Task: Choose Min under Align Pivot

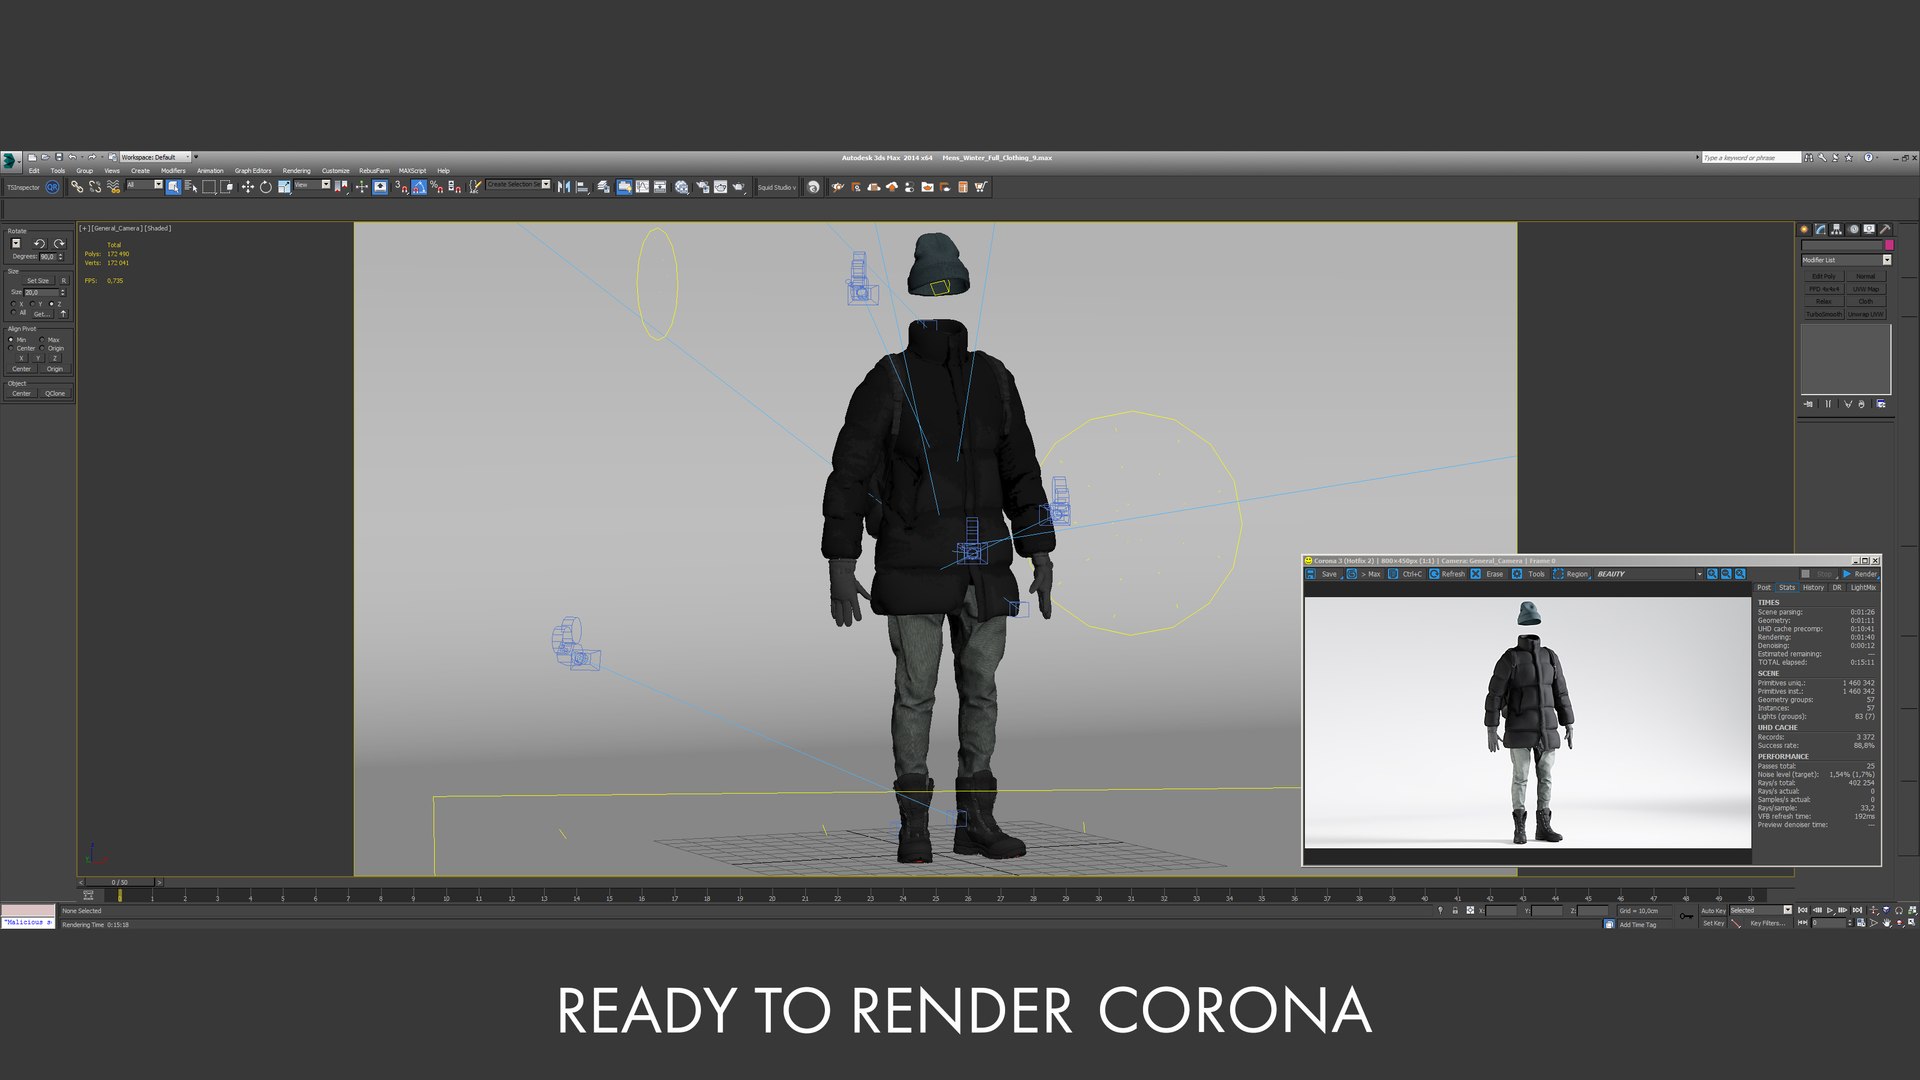Action: [11, 340]
